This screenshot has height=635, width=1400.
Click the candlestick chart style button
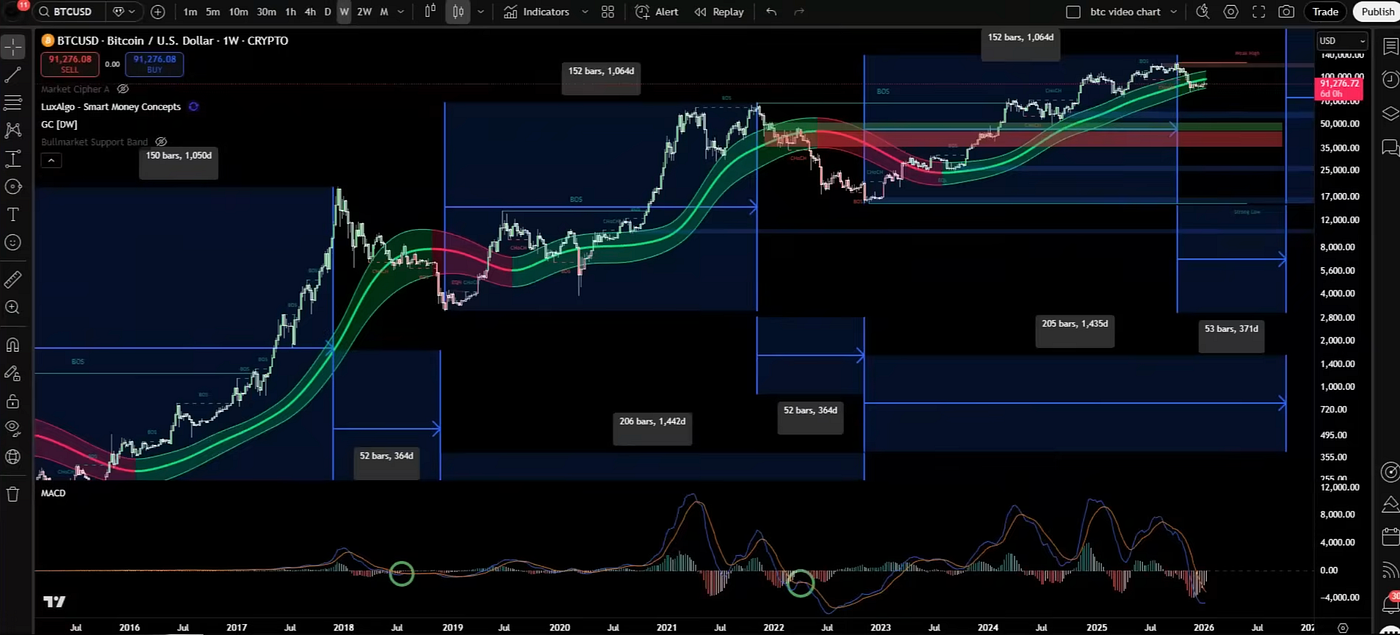(x=457, y=12)
